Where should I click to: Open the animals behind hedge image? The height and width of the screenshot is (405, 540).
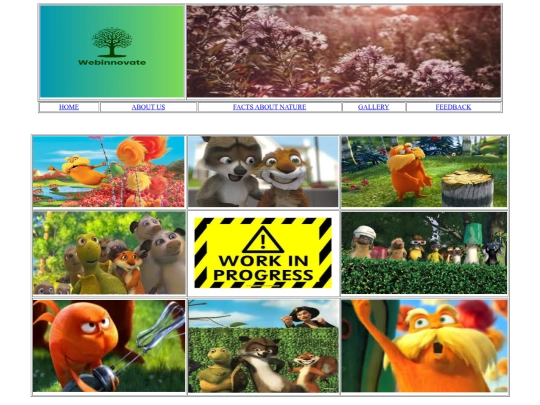click(x=424, y=253)
